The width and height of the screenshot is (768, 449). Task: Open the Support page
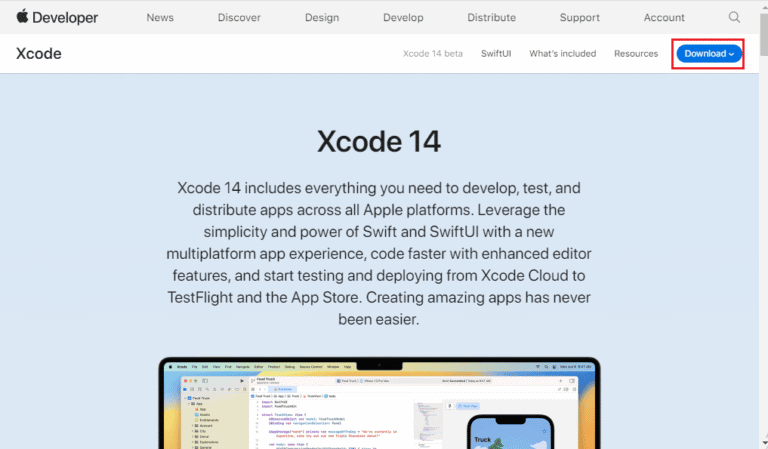(x=580, y=17)
